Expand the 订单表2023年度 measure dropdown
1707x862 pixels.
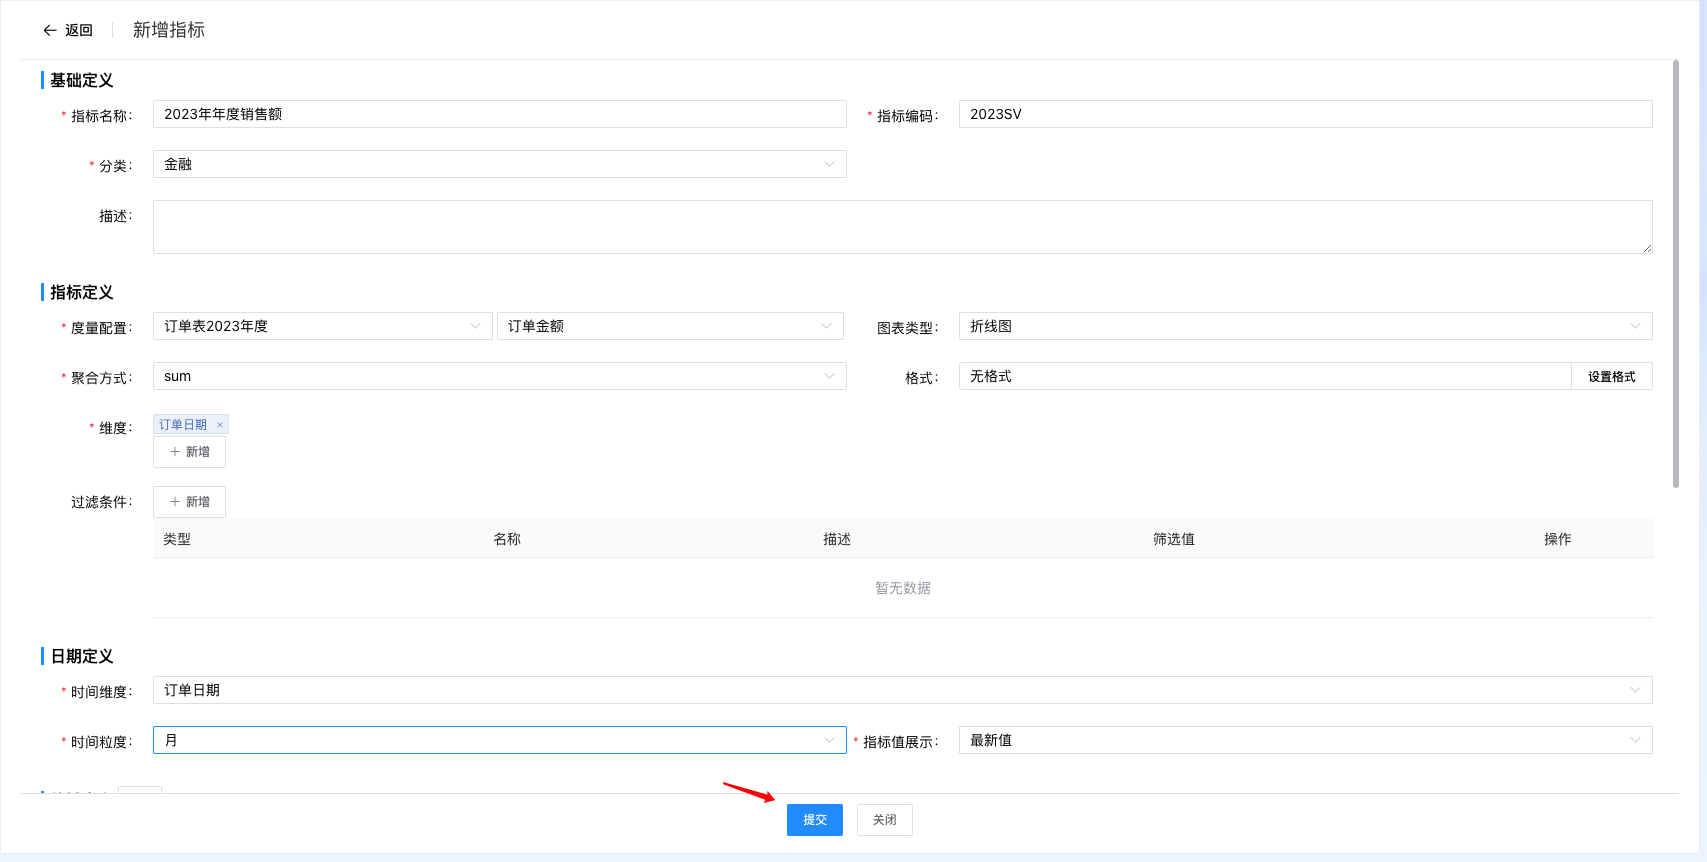(x=322, y=326)
